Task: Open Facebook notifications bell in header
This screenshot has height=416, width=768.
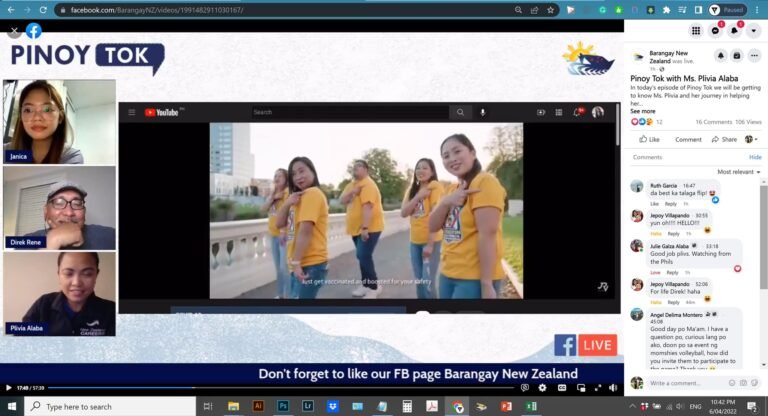Action: 734,31
